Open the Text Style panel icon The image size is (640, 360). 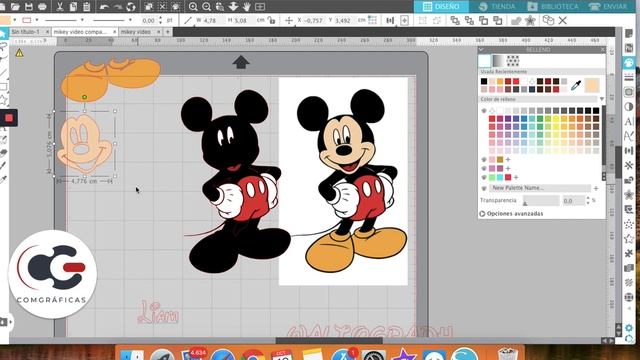coord(629,121)
